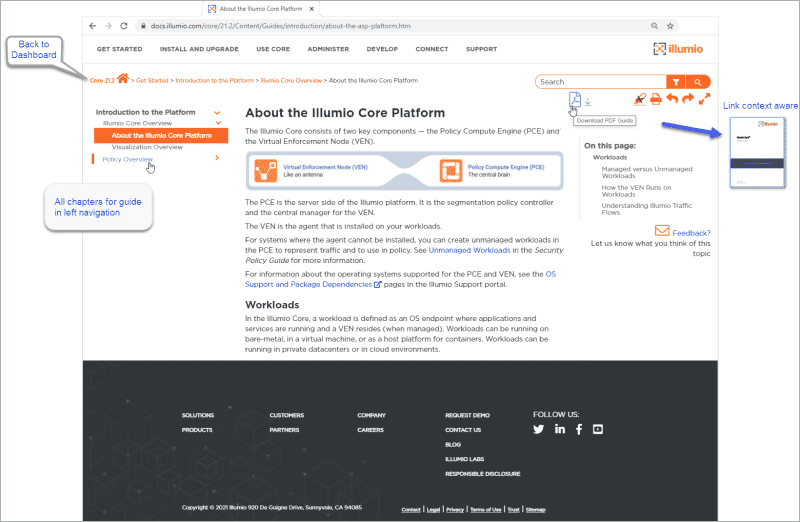Image resolution: width=800 pixels, height=522 pixels.
Task: Bookmark this page with the star icon
Action: coord(670,26)
